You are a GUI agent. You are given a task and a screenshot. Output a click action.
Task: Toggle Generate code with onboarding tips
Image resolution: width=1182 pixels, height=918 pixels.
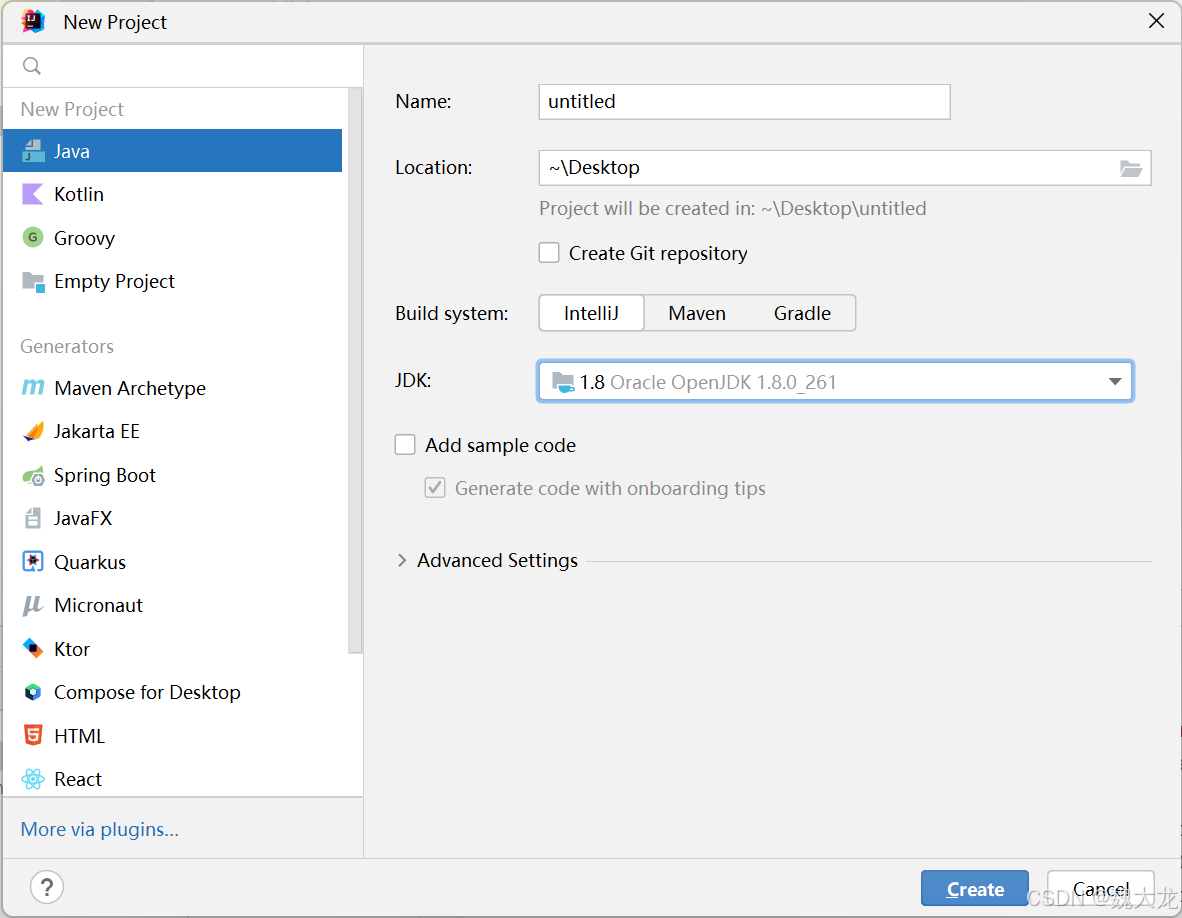435,488
